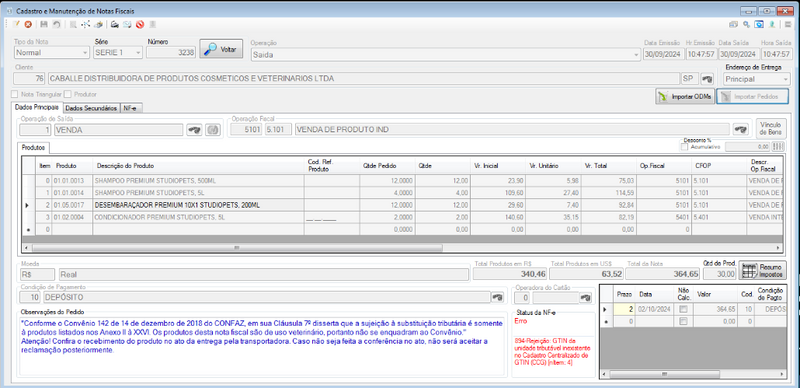Click the Observações do Pedido text area
The width and height of the screenshot is (800, 388).
(x=262, y=347)
